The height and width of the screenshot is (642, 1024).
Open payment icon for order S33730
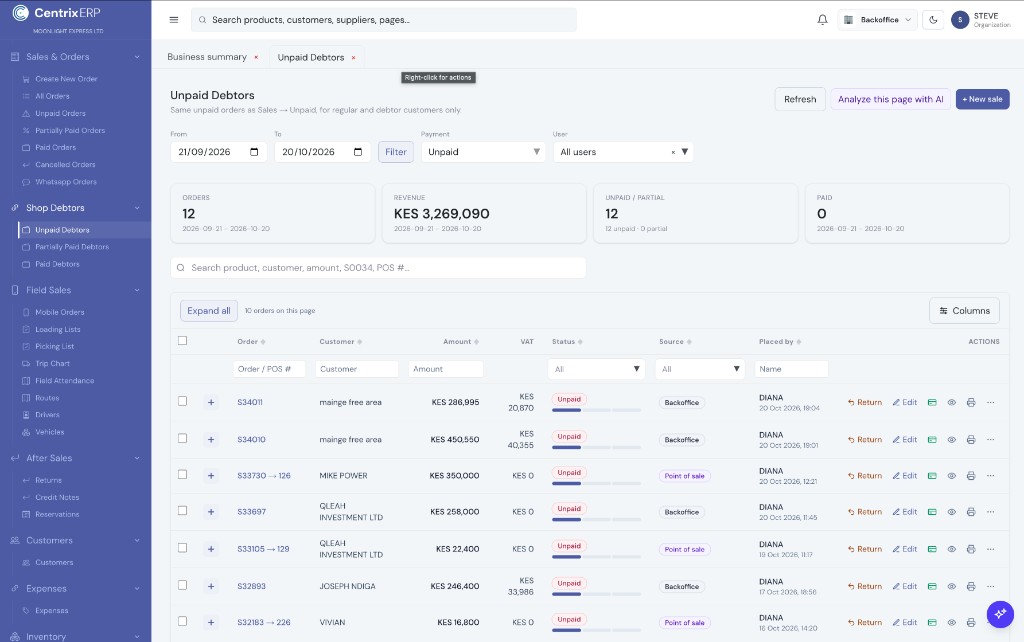[x=932, y=476]
